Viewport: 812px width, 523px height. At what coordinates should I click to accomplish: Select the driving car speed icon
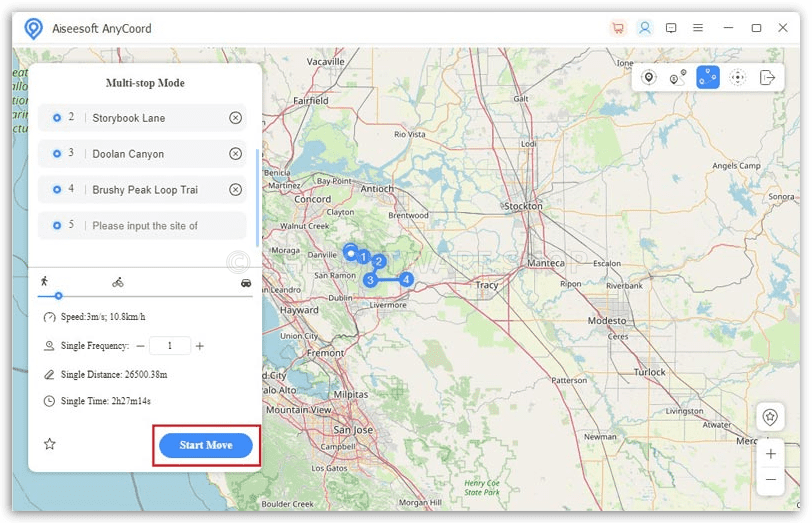[246, 283]
